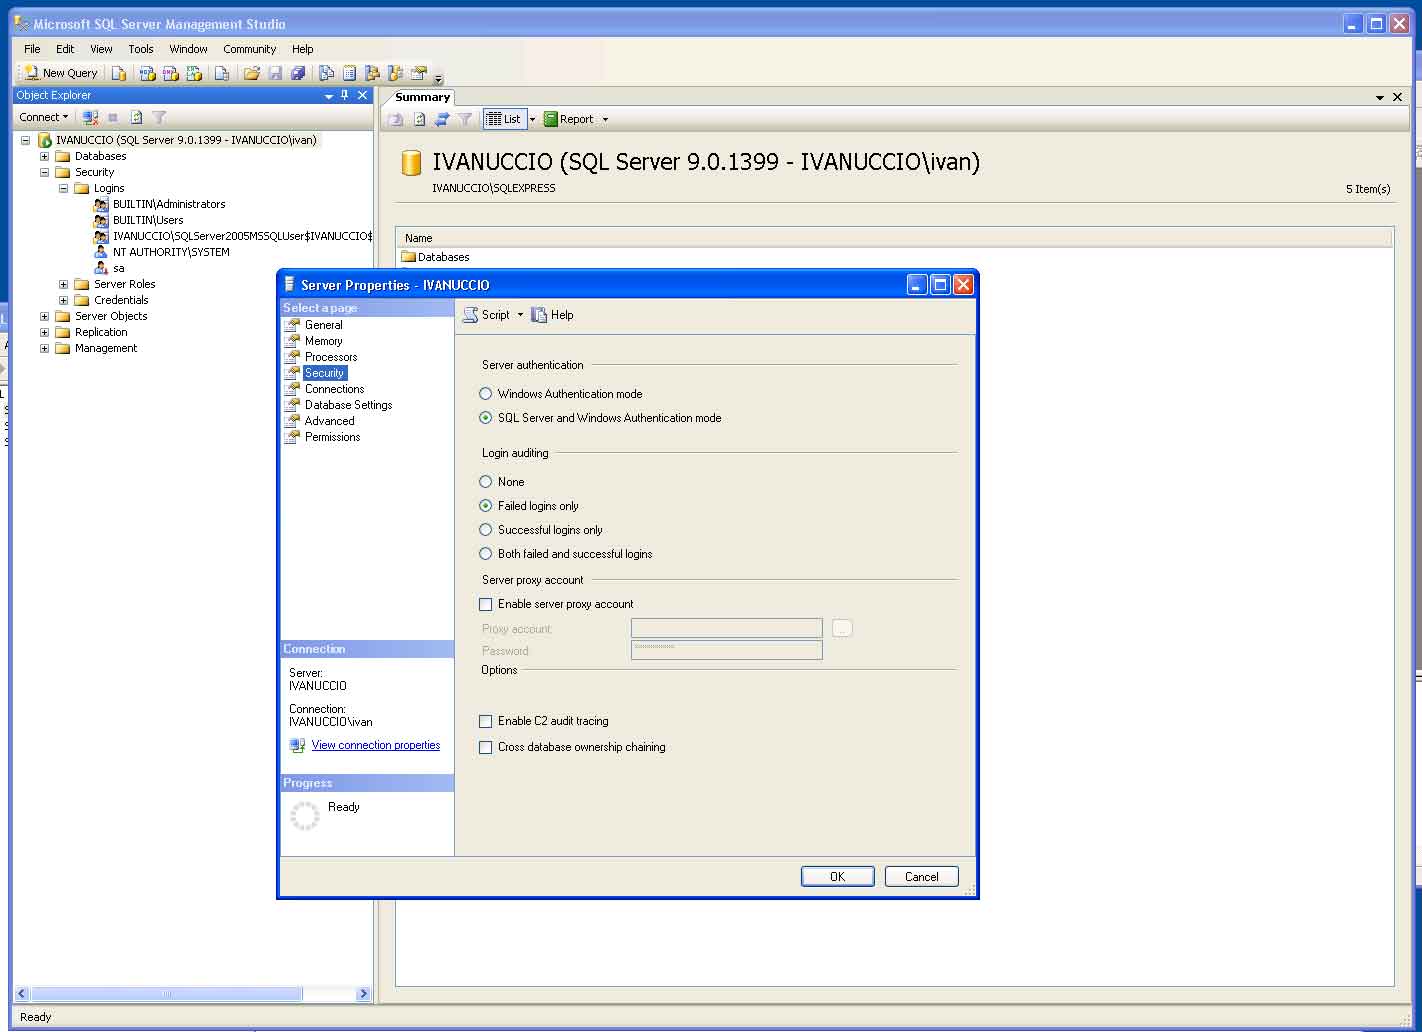
Task: Select the sa login in Object Explorer
Action: pos(119,268)
